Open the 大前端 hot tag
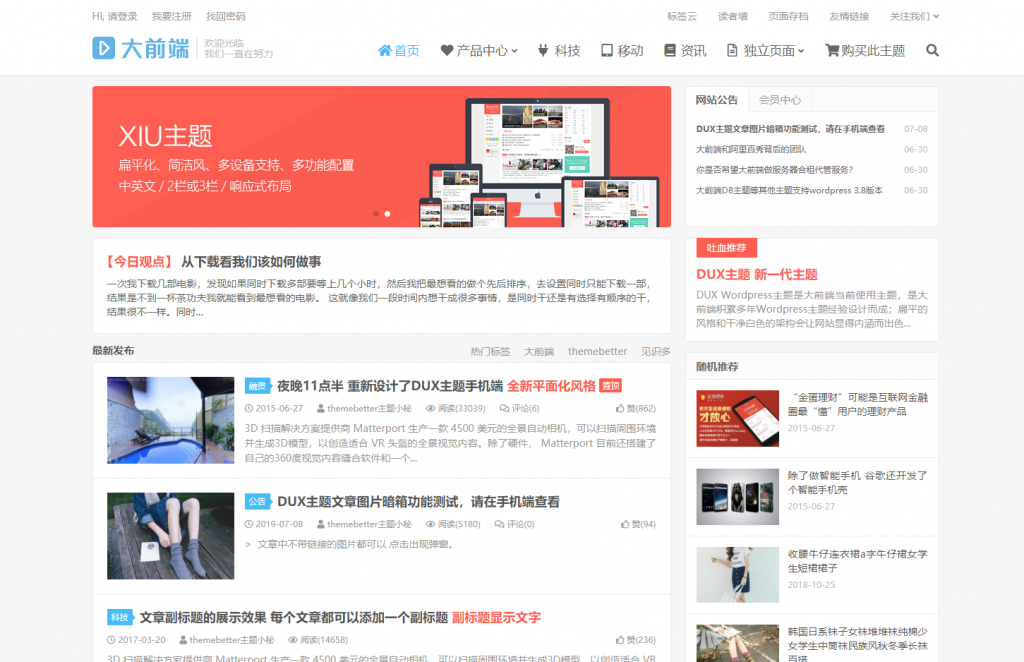Image resolution: width=1024 pixels, height=662 pixels. [x=539, y=351]
